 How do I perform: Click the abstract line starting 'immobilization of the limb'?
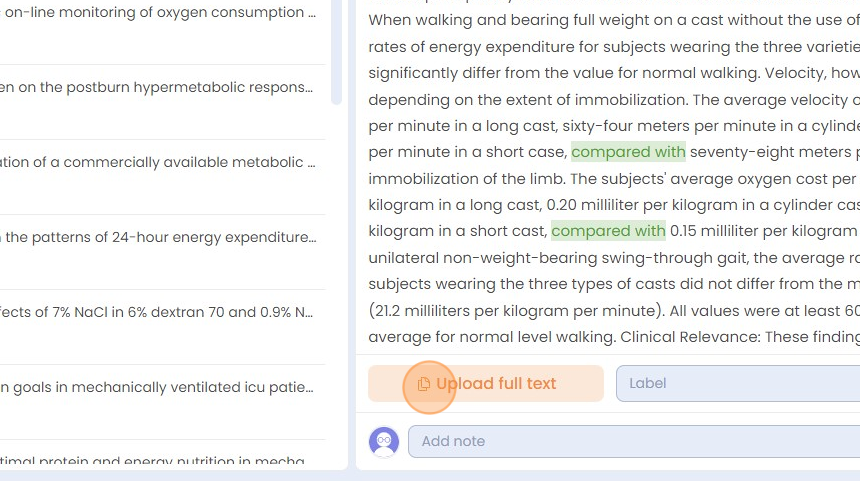[x=614, y=179]
